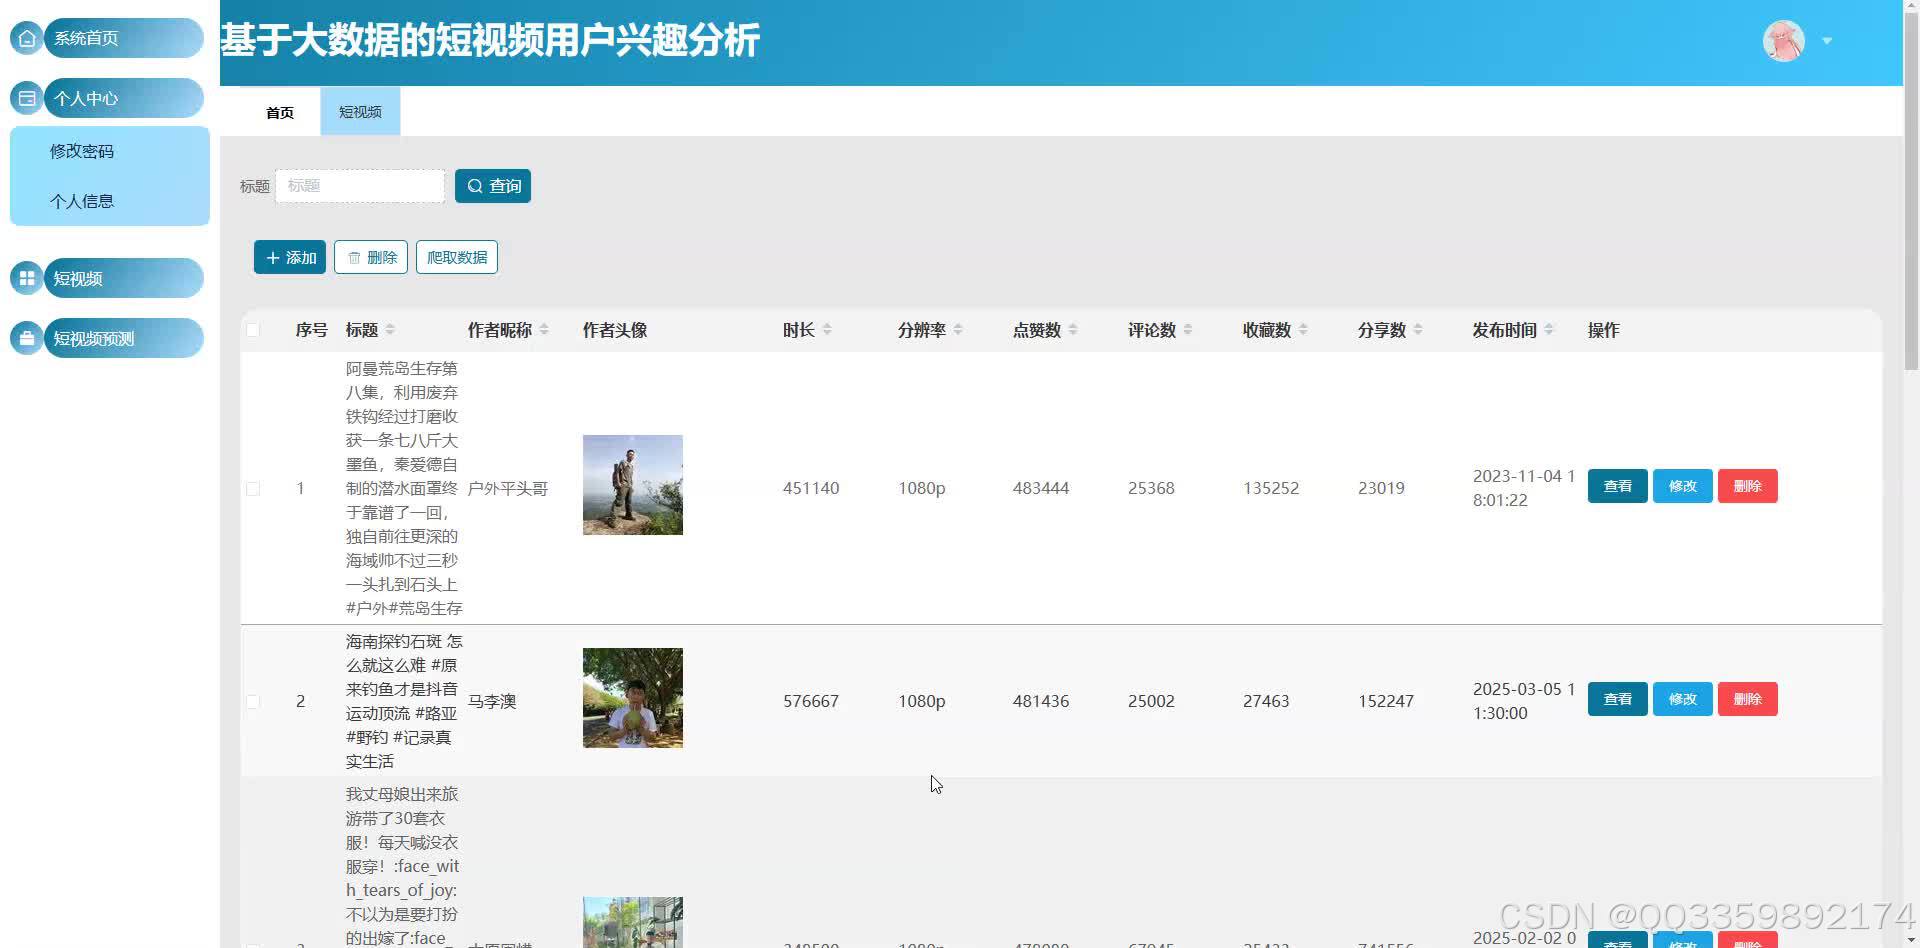Open the avatar thumbnail of 马李澳

pos(633,698)
